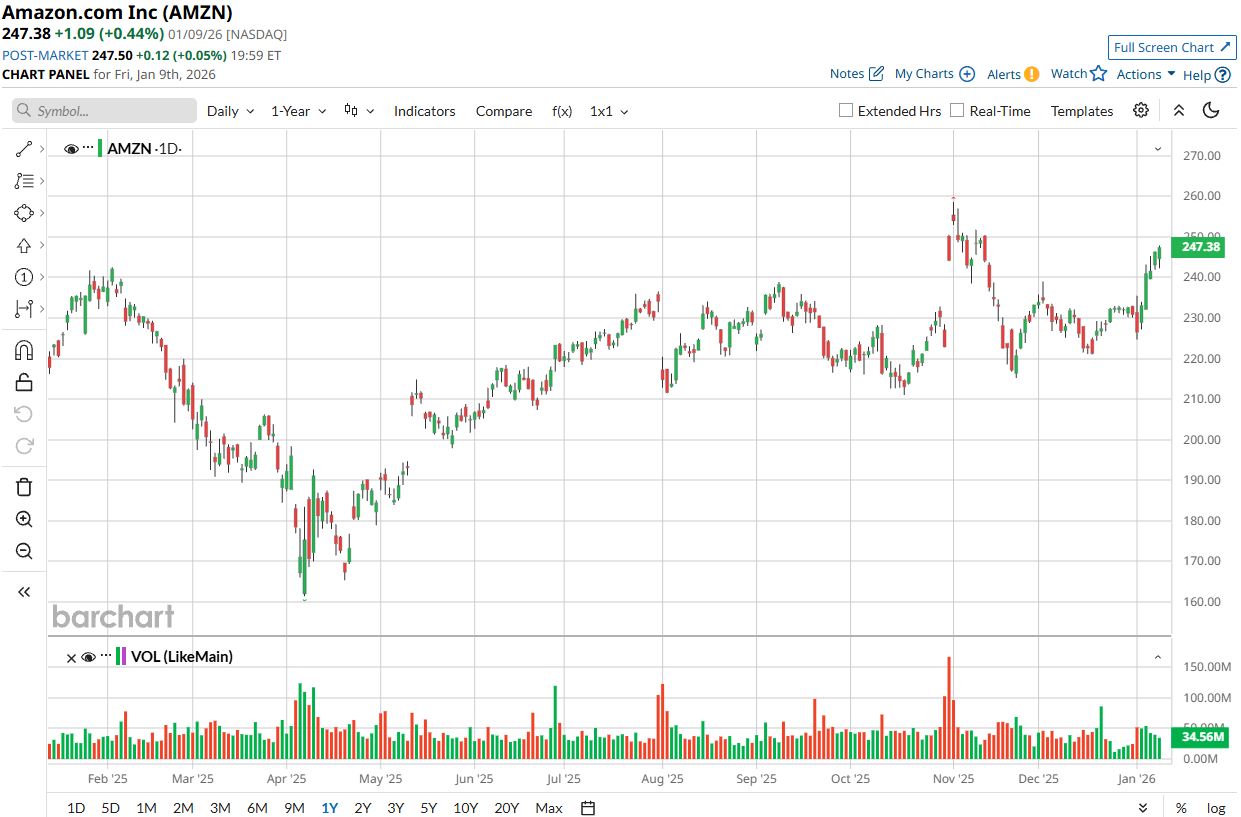Viewport: 1241px width, 817px height.
Task: Open the Fibonacci/text lines tool
Action: coord(24,181)
